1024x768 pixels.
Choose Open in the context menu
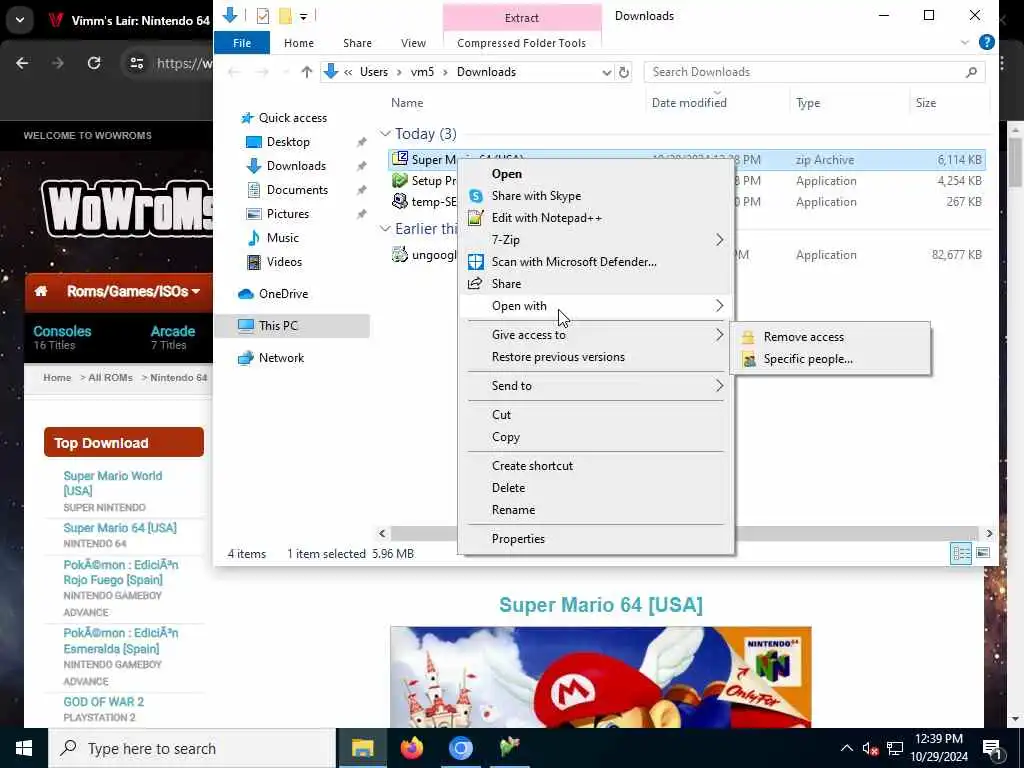(507, 174)
